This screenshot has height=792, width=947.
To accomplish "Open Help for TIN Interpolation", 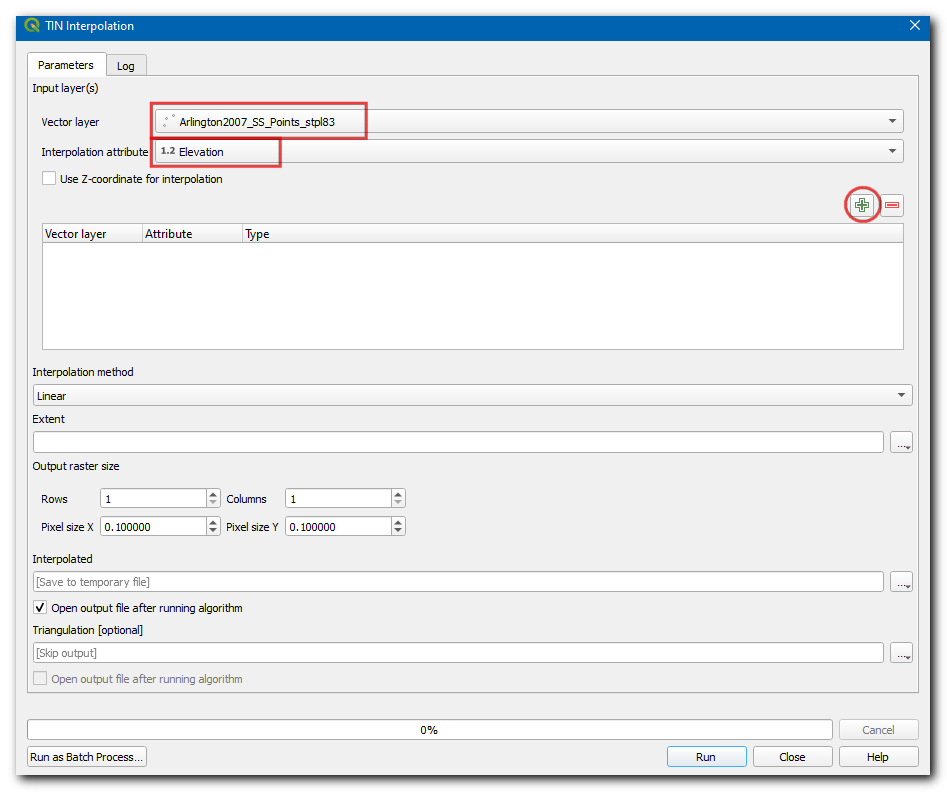I will point(877,757).
